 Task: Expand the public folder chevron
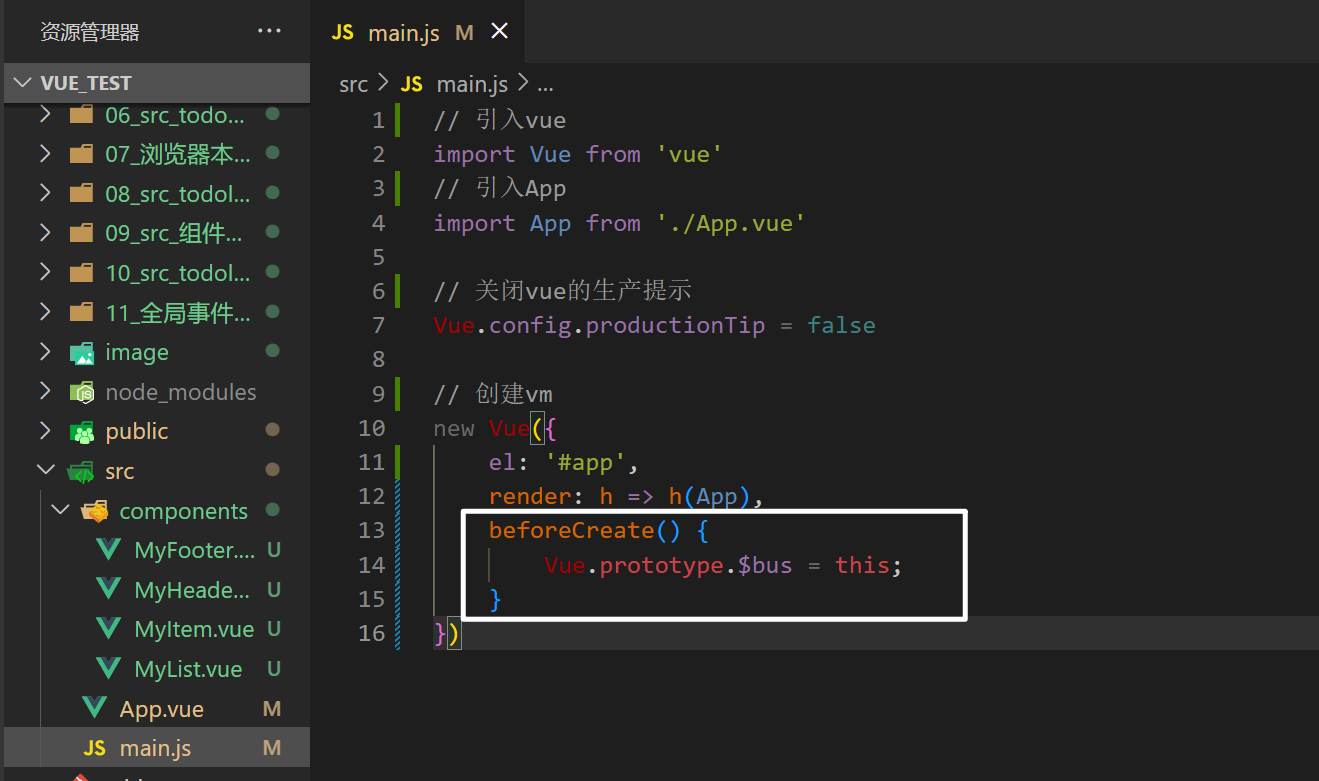click(x=45, y=431)
